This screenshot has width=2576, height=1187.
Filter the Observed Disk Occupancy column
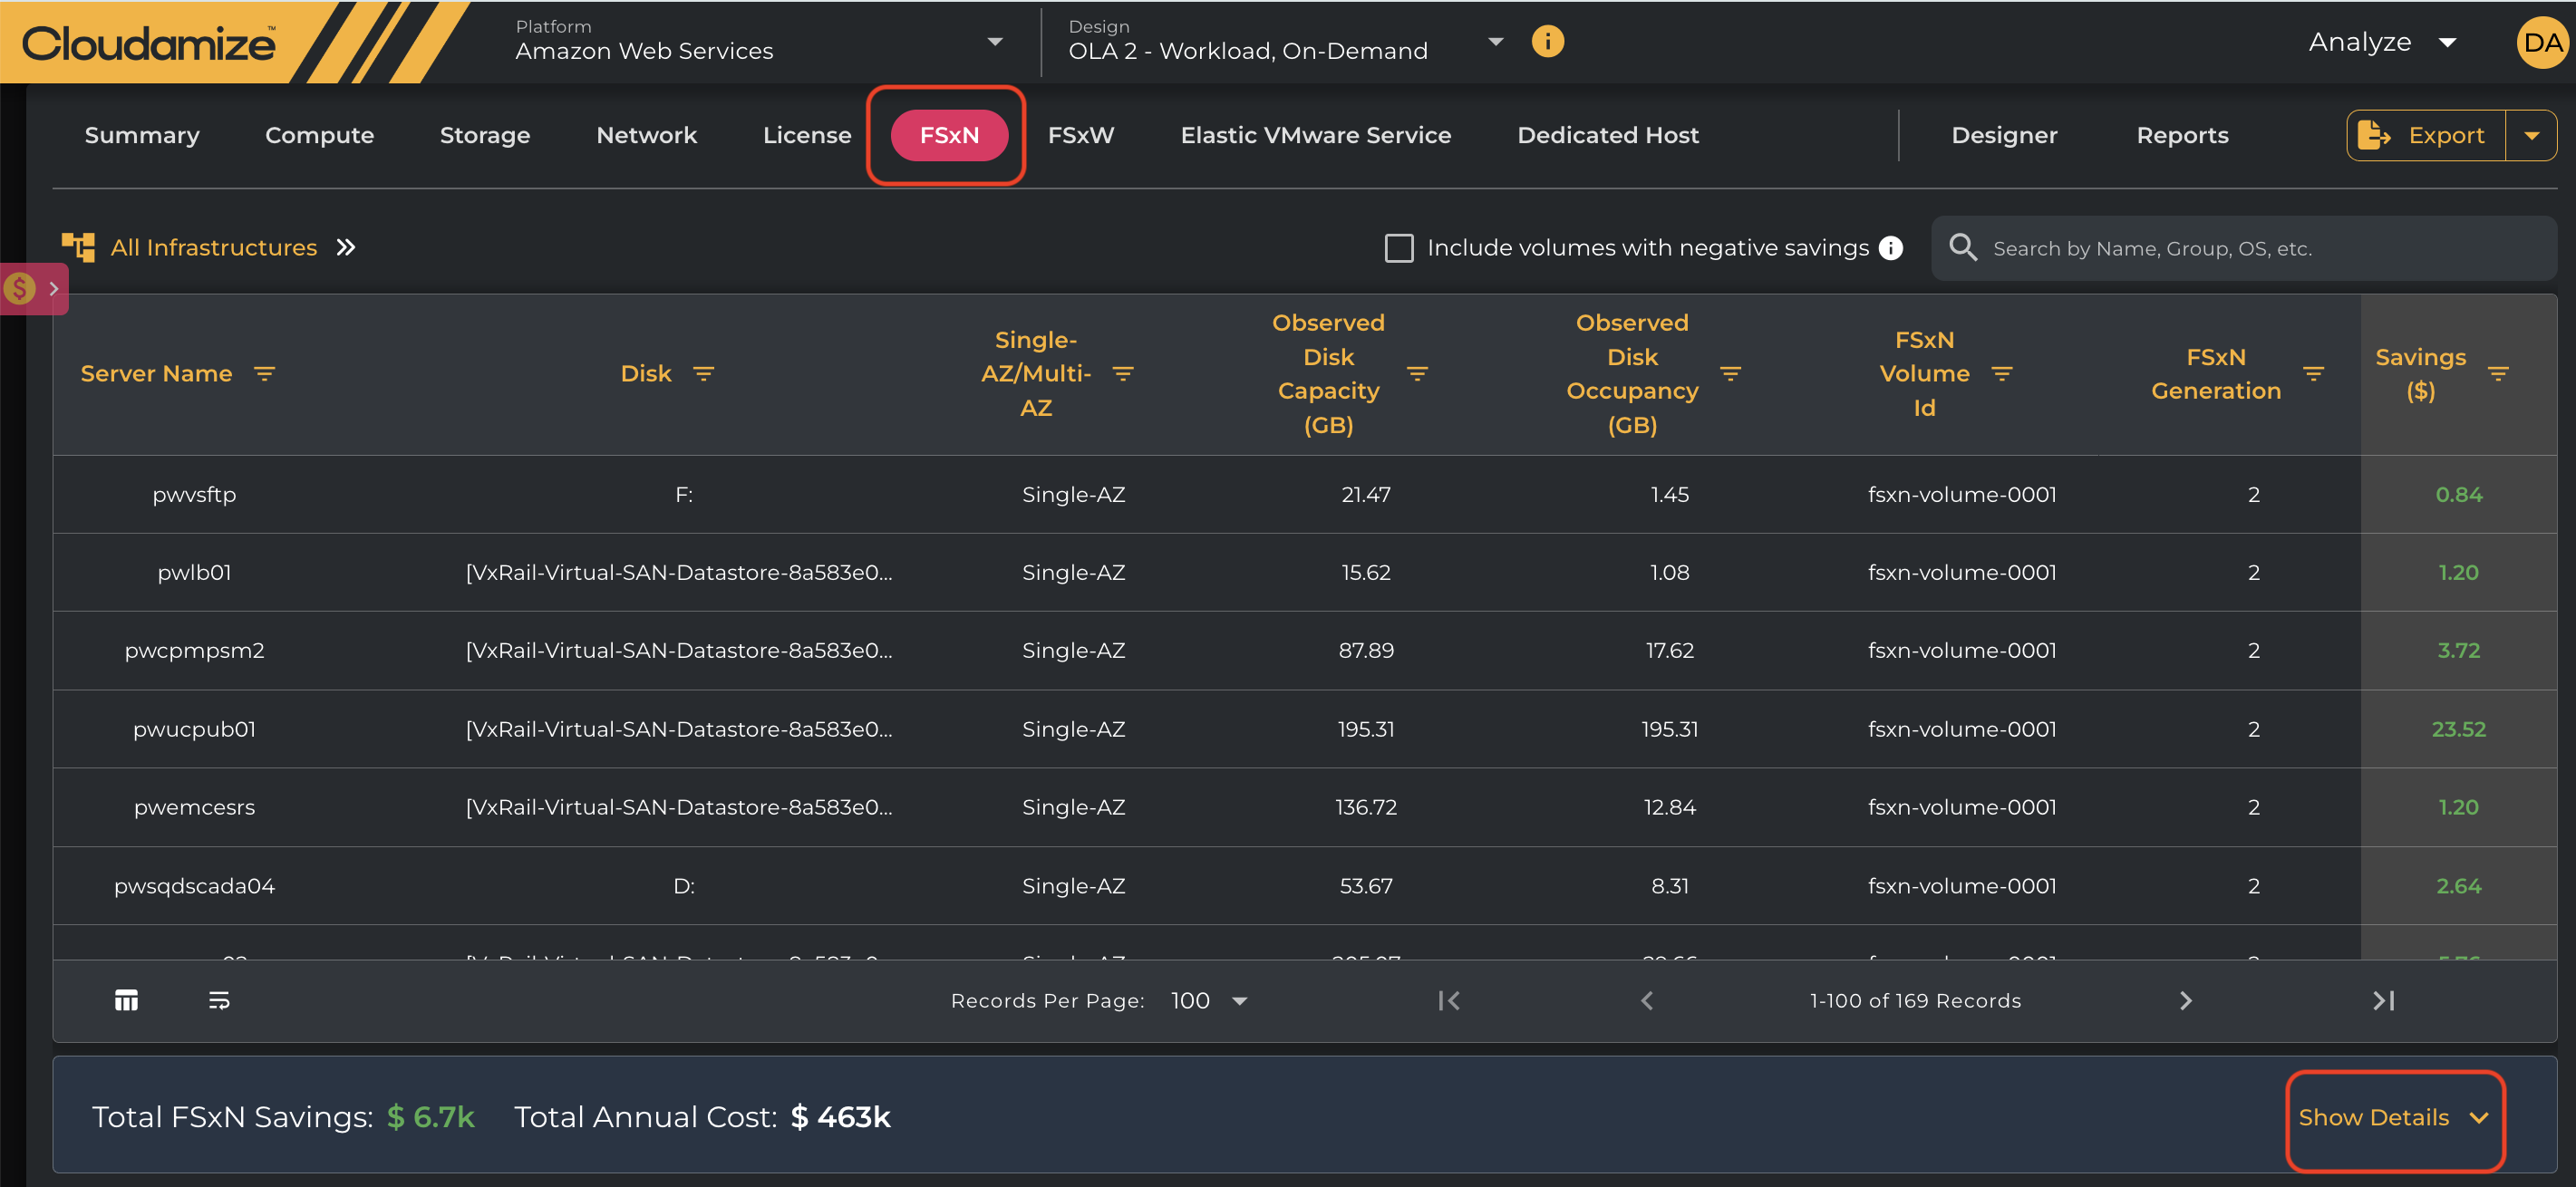click(1730, 373)
